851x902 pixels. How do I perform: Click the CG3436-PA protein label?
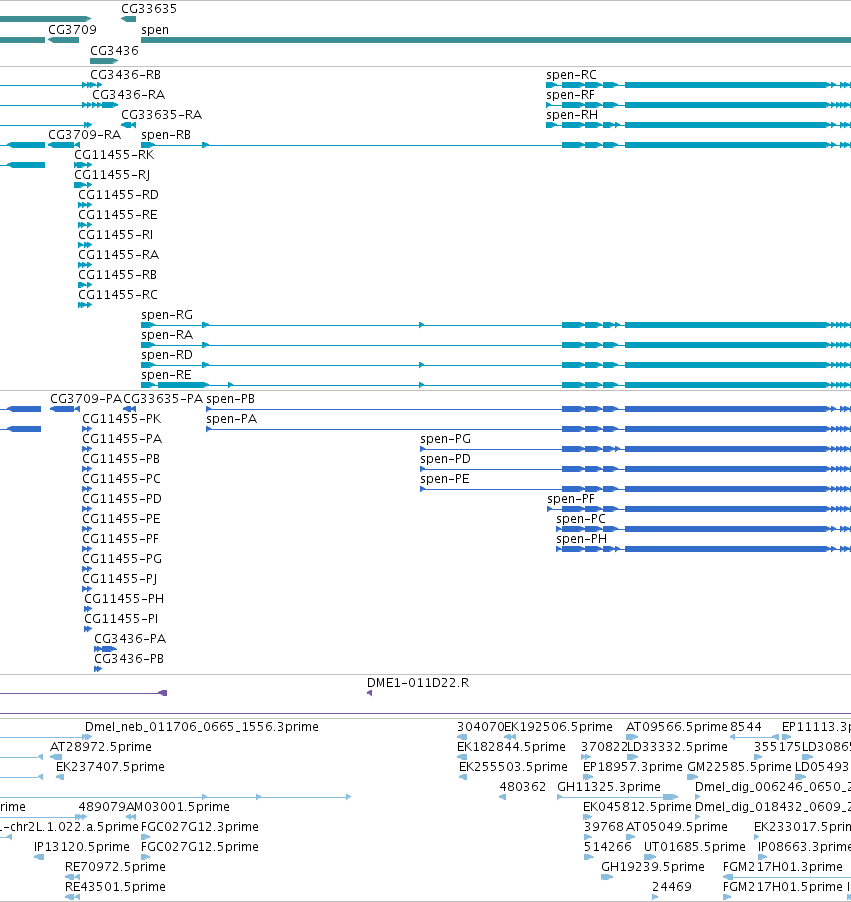(x=130, y=639)
